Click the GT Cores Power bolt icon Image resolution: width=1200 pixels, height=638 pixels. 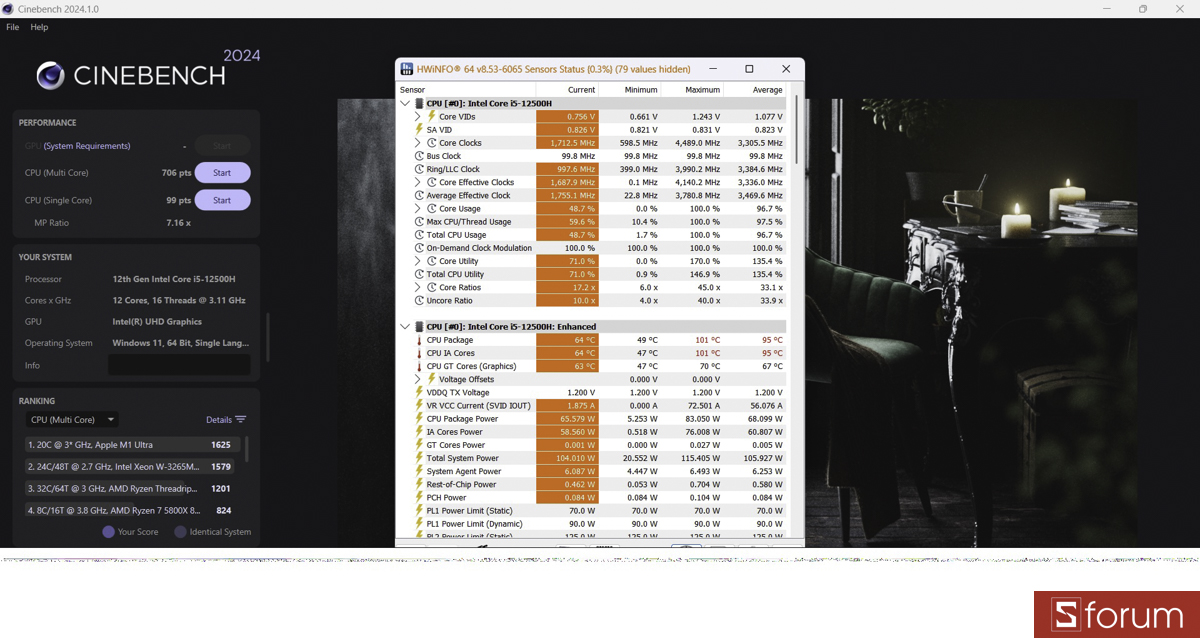(x=420, y=445)
